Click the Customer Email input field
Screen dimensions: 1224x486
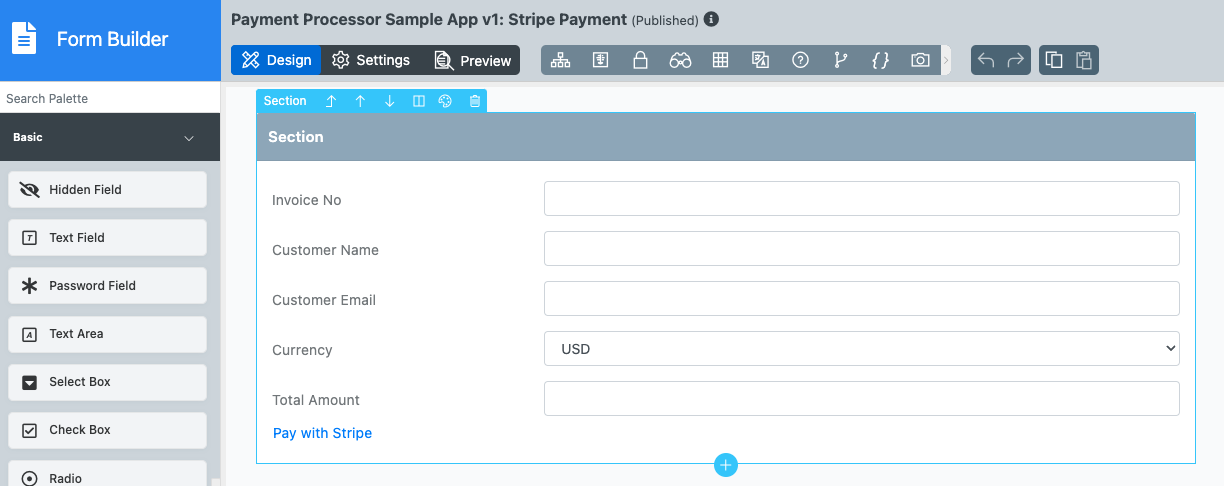tap(862, 298)
